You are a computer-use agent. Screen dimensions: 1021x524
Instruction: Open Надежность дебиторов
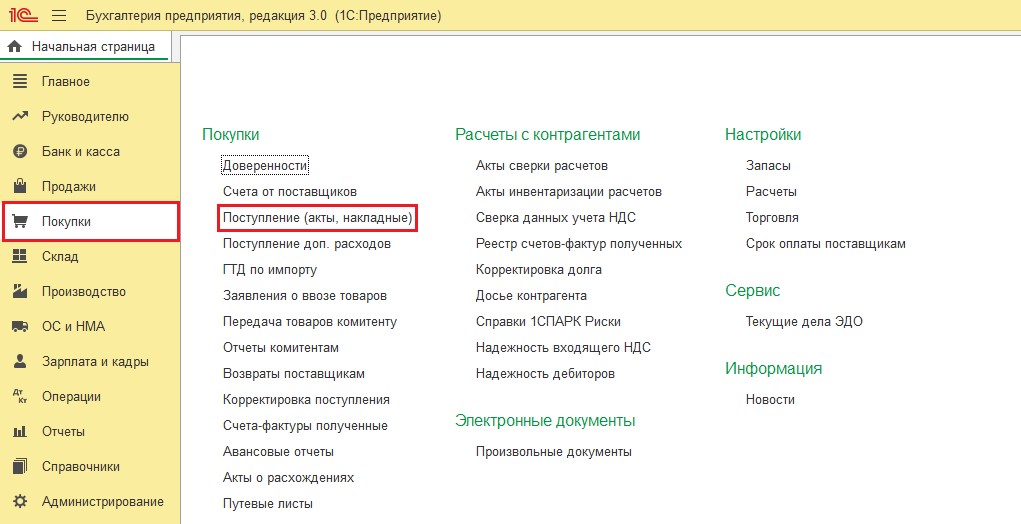click(545, 374)
